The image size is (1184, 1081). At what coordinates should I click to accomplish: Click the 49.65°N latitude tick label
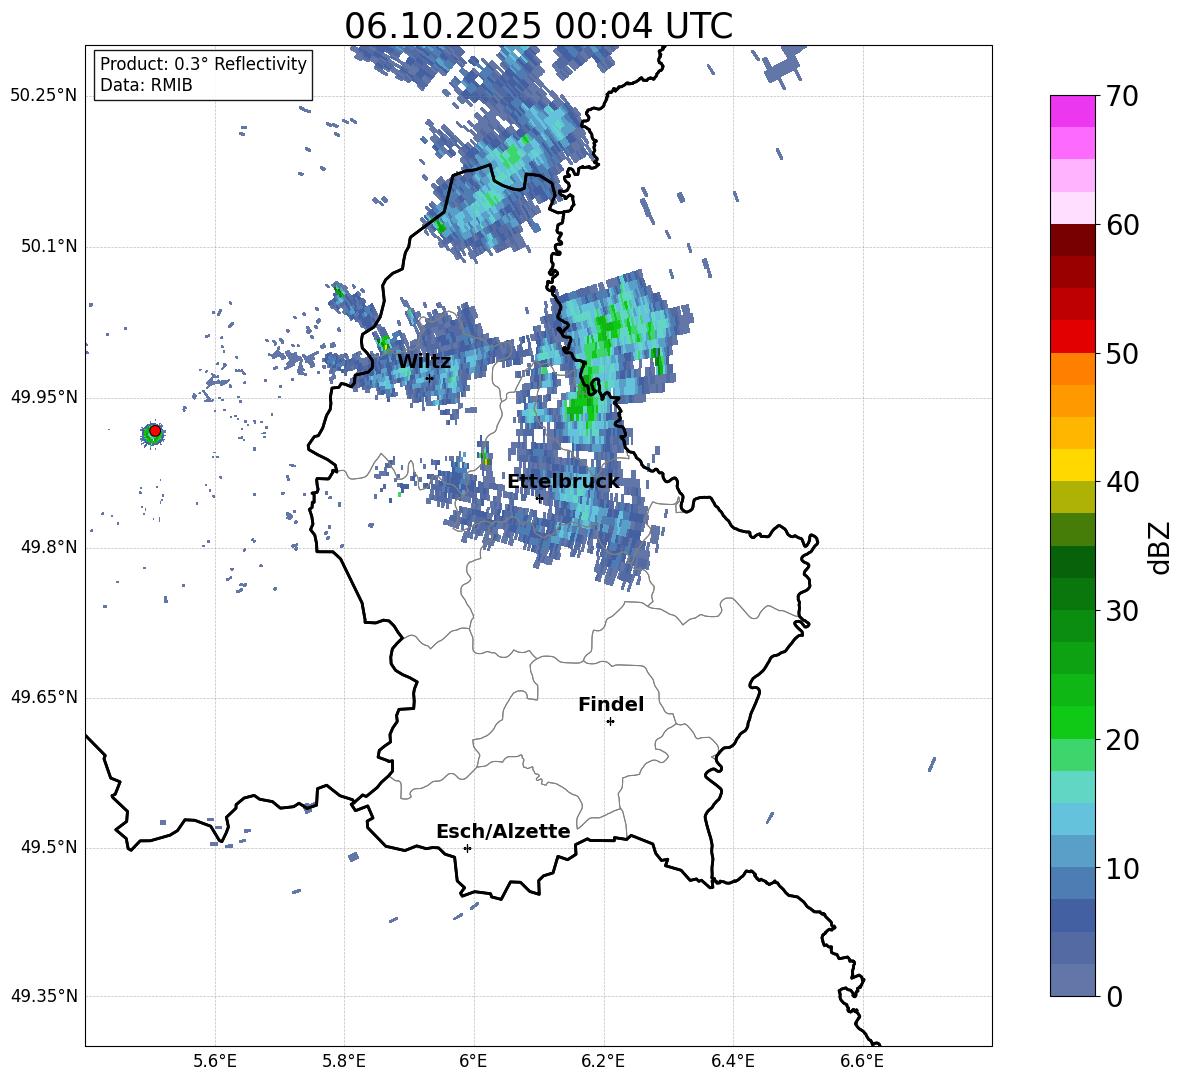44,697
